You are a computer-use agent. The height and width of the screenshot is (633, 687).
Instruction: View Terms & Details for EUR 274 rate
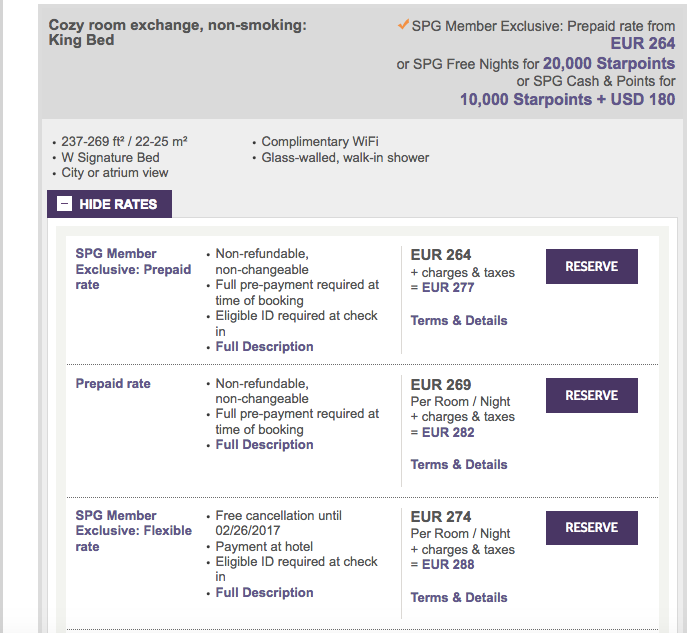pos(459,598)
